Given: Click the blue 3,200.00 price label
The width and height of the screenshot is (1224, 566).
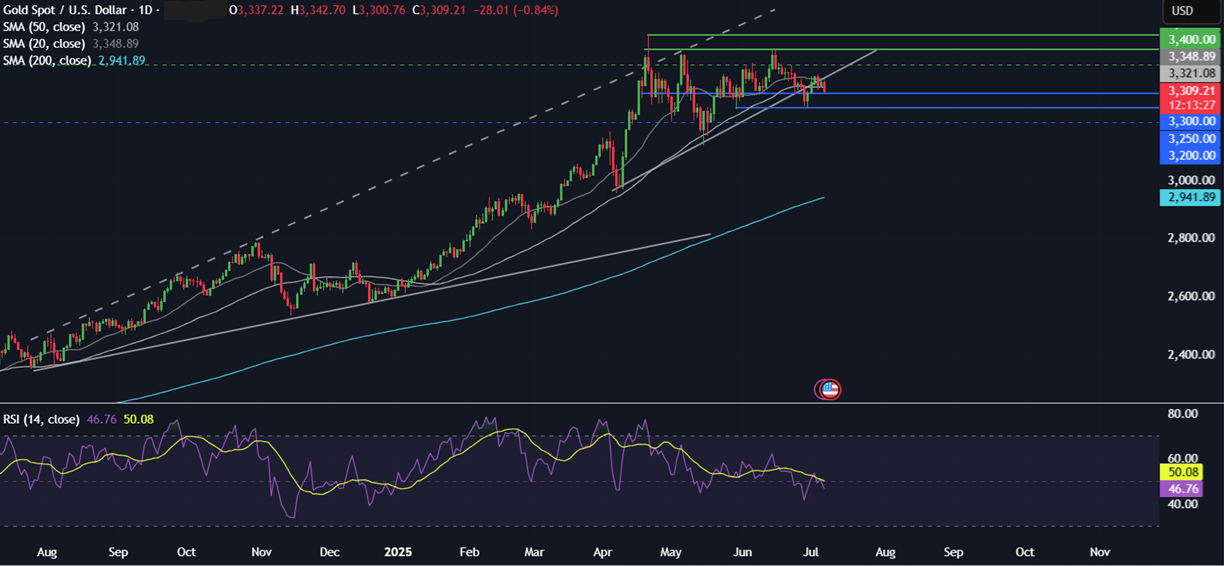Looking at the screenshot, I should [x=1188, y=155].
